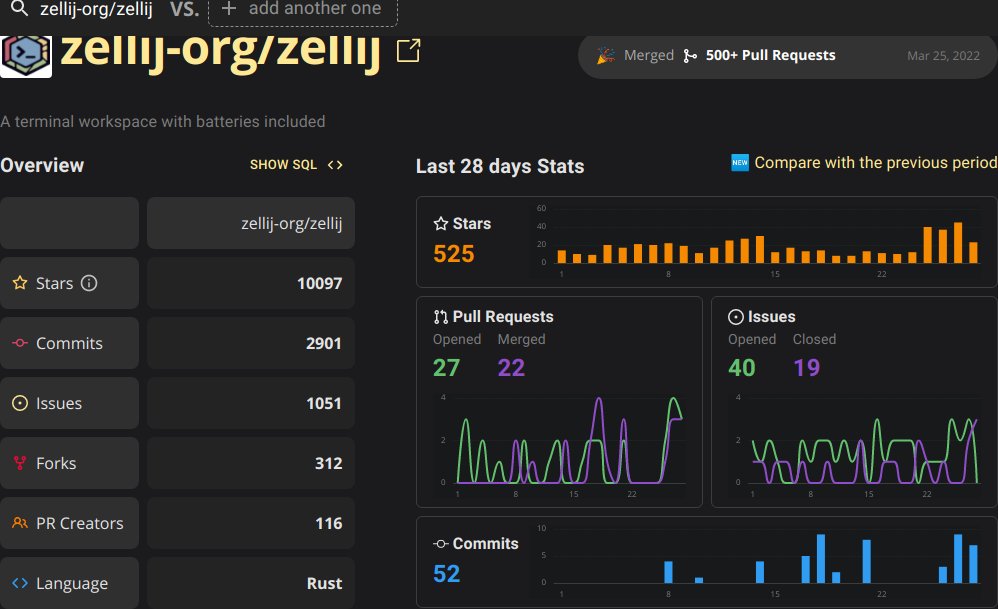
Task: Click the Overview heading
Action: 42,165
